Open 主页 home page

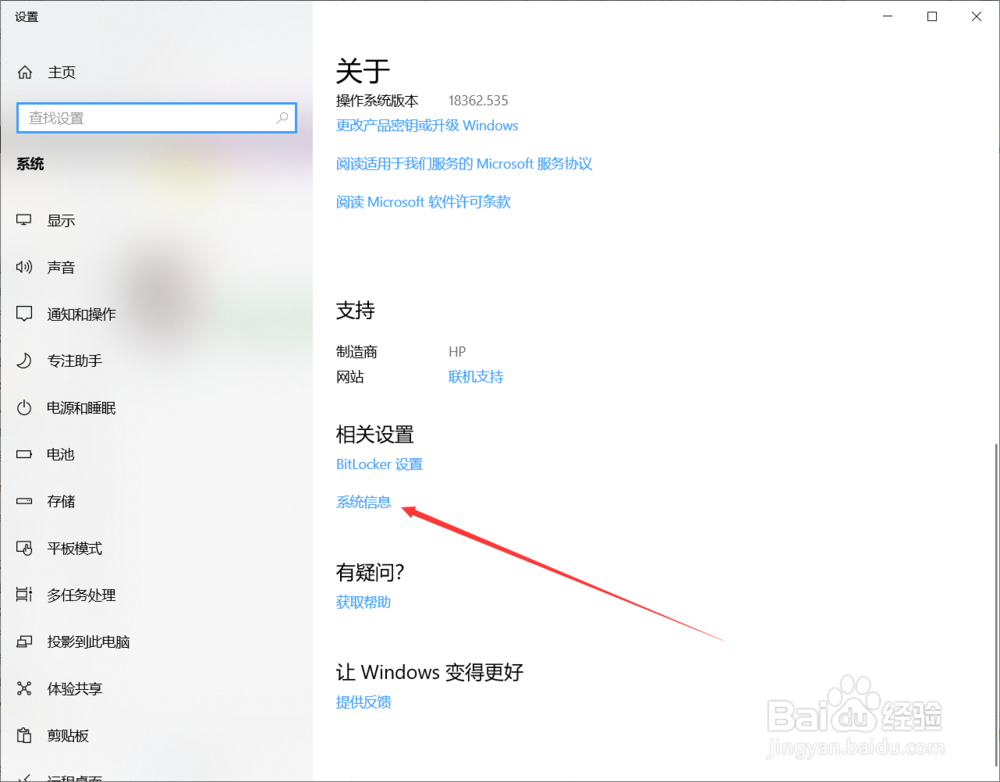point(61,72)
